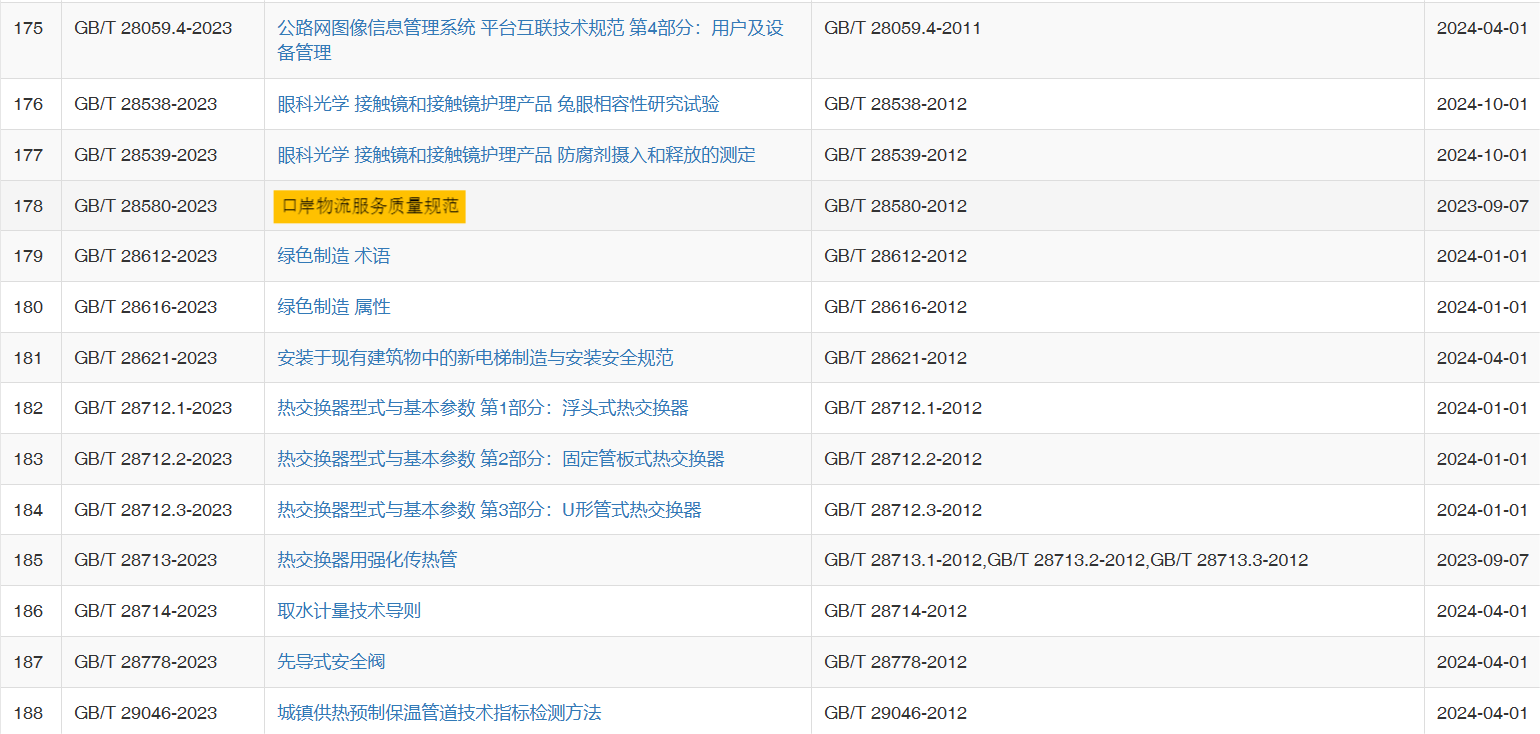
Task: Click standard number GB/T 29046-2023 cell
Action: [x=145, y=713]
